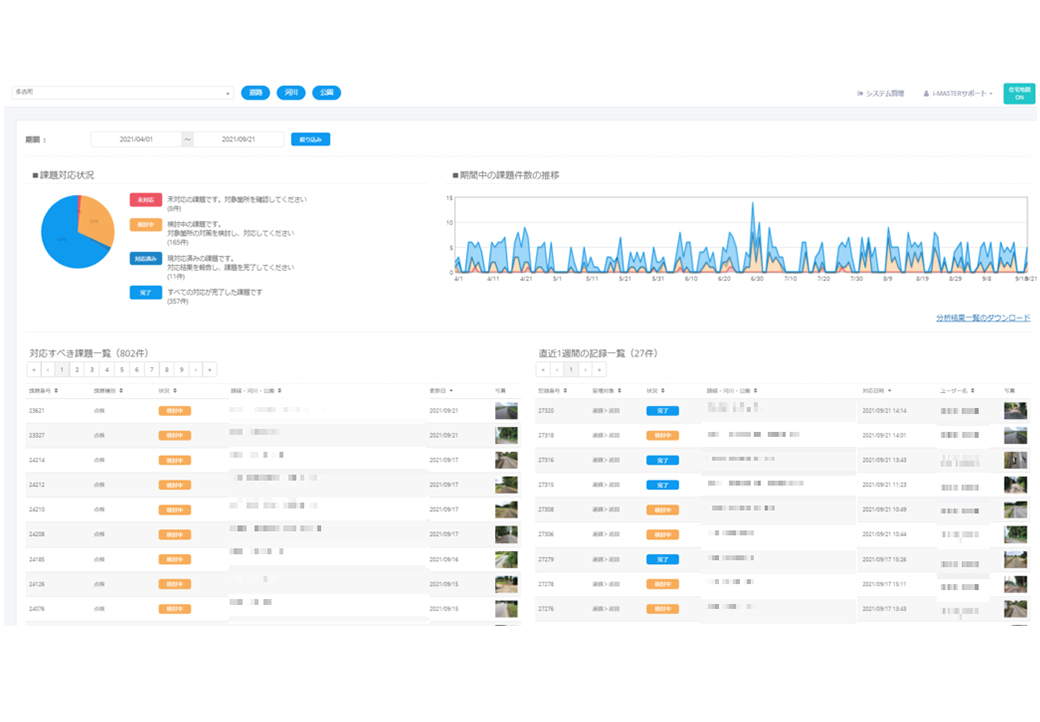1040x722 pixels.
Task: Click 分析結果一覧のダウンロード link
Action: tap(982, 318)
